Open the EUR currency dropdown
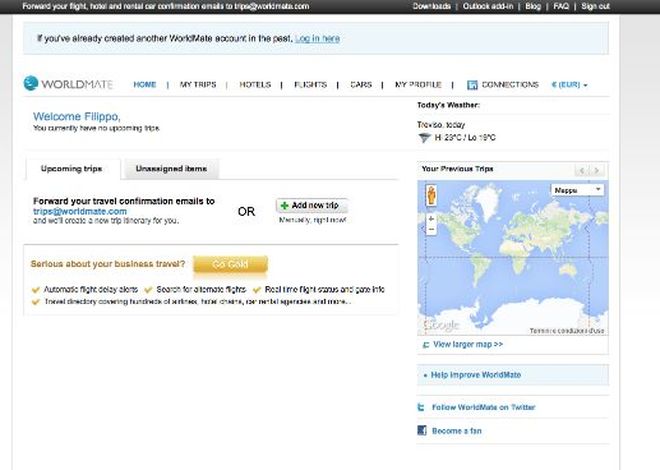 (570, 85)
